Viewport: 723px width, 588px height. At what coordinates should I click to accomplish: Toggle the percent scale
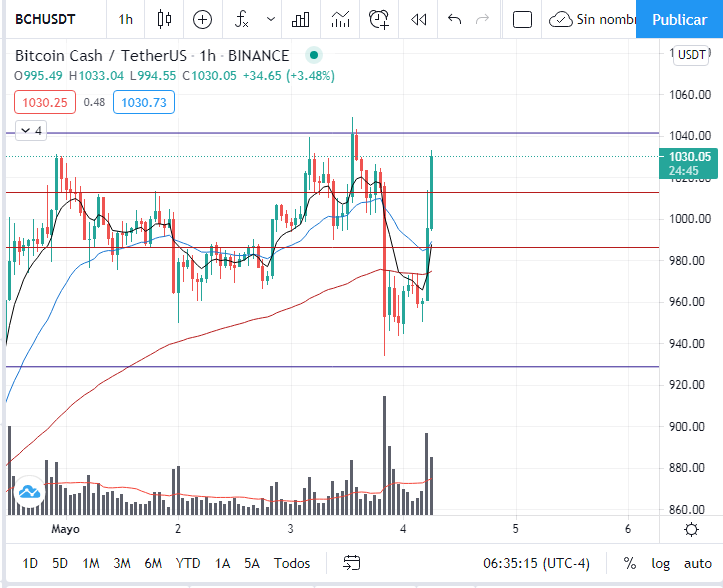tap(629, 564)
